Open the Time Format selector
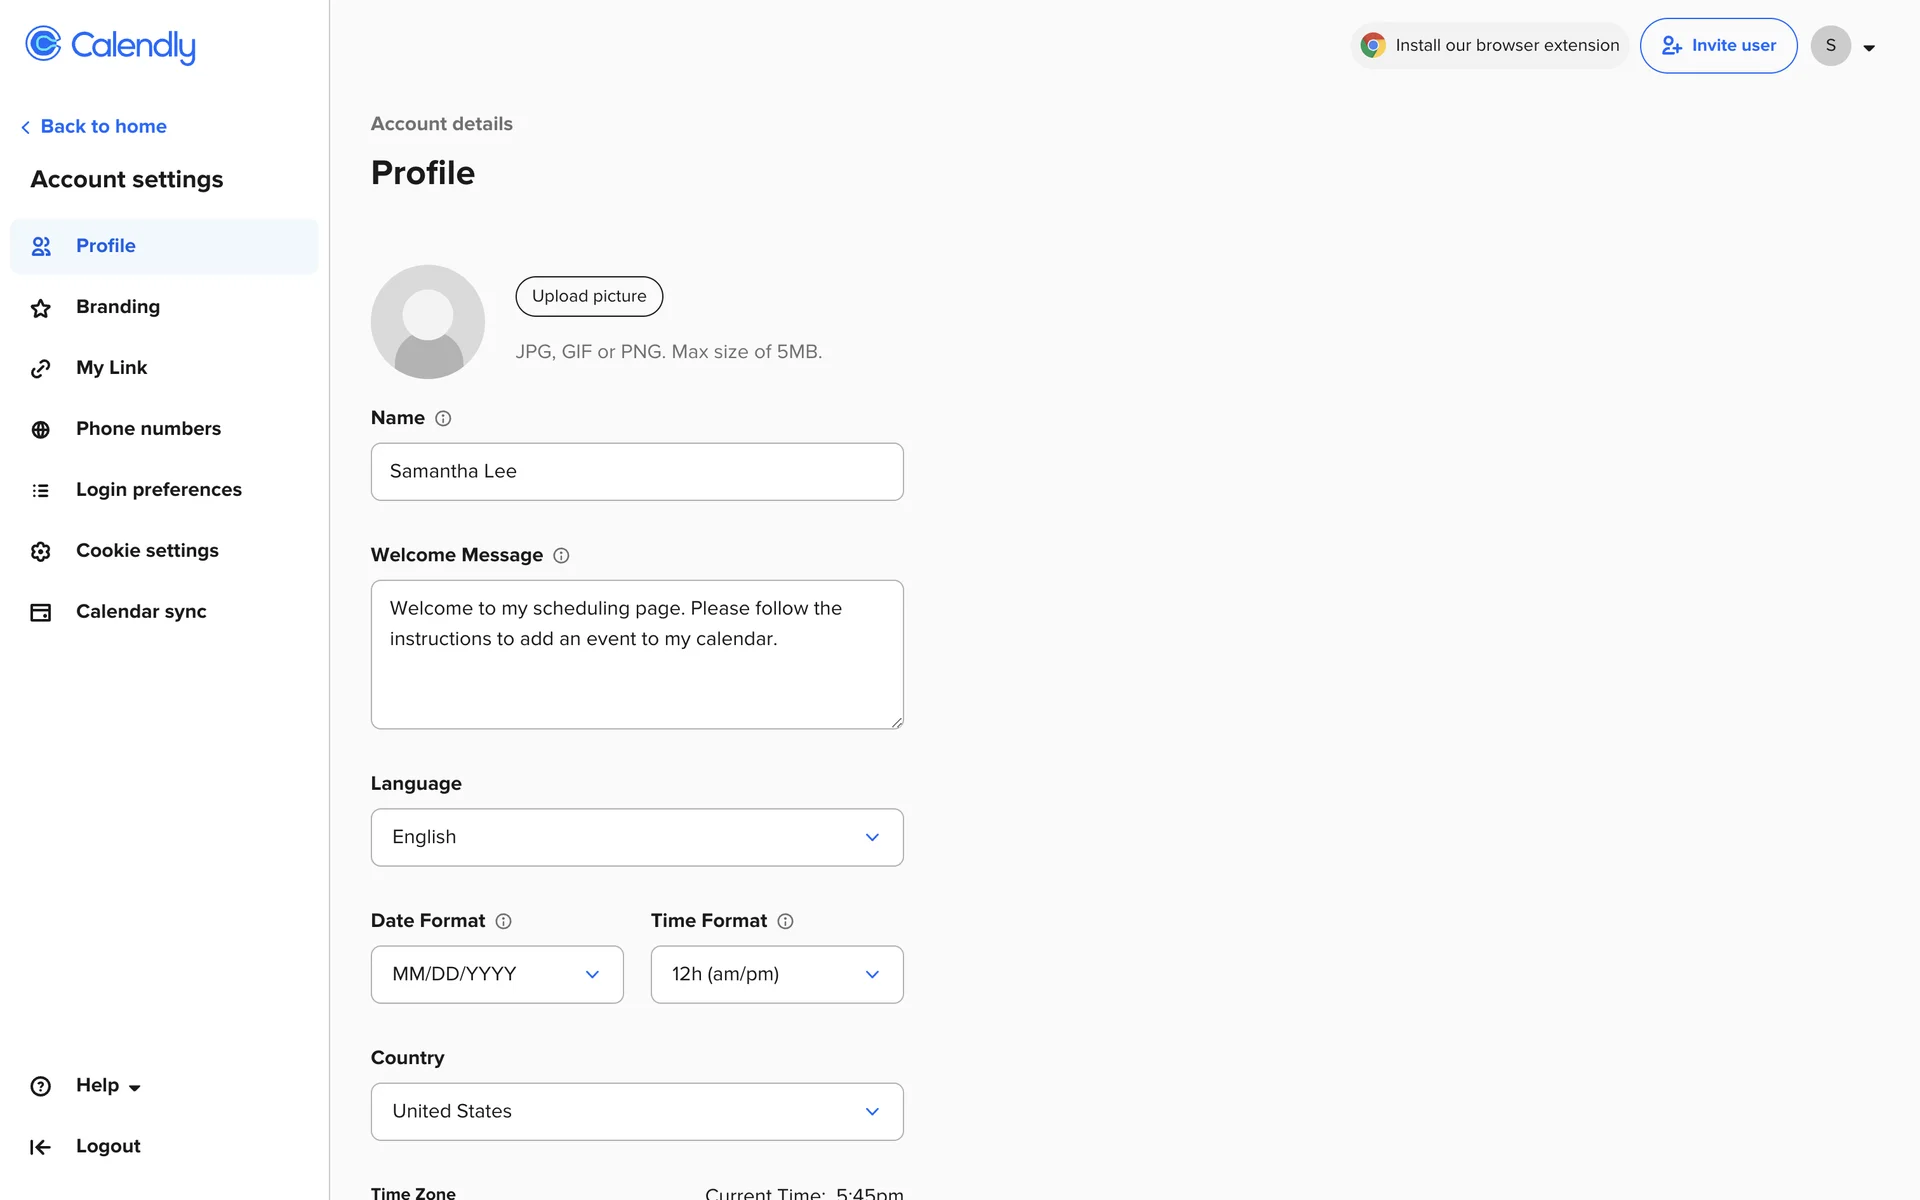The height and width of the screenshot is (1200, 1920). pyautogui.click(x=777, y=975)
